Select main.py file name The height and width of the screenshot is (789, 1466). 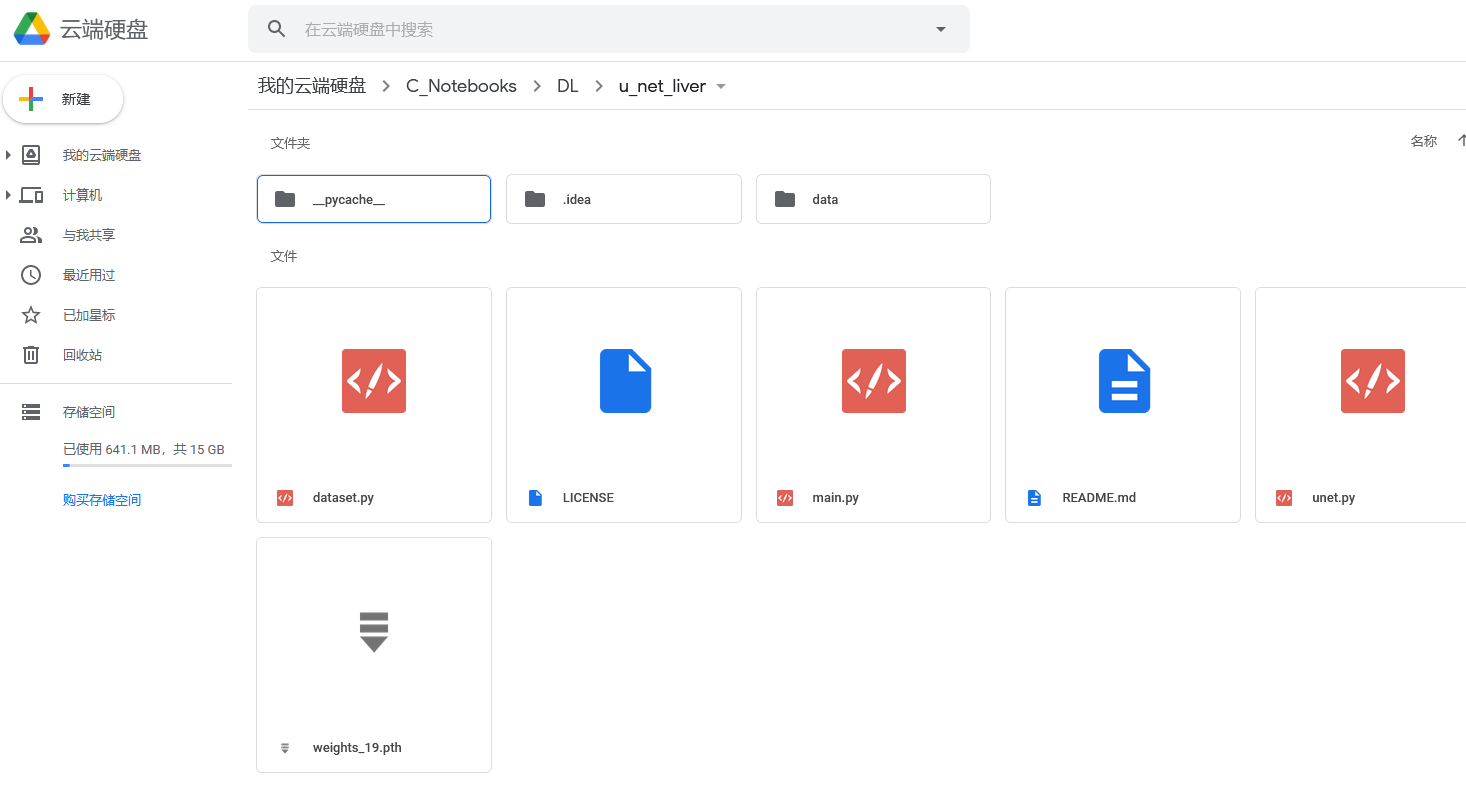click(836, 497)
